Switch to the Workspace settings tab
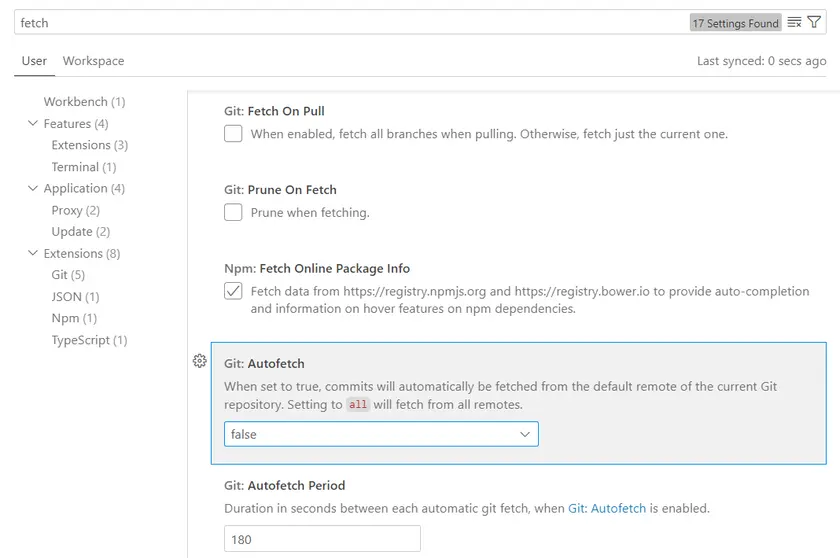The width and height of the screenshot is (840, 558). click(93, 61)
